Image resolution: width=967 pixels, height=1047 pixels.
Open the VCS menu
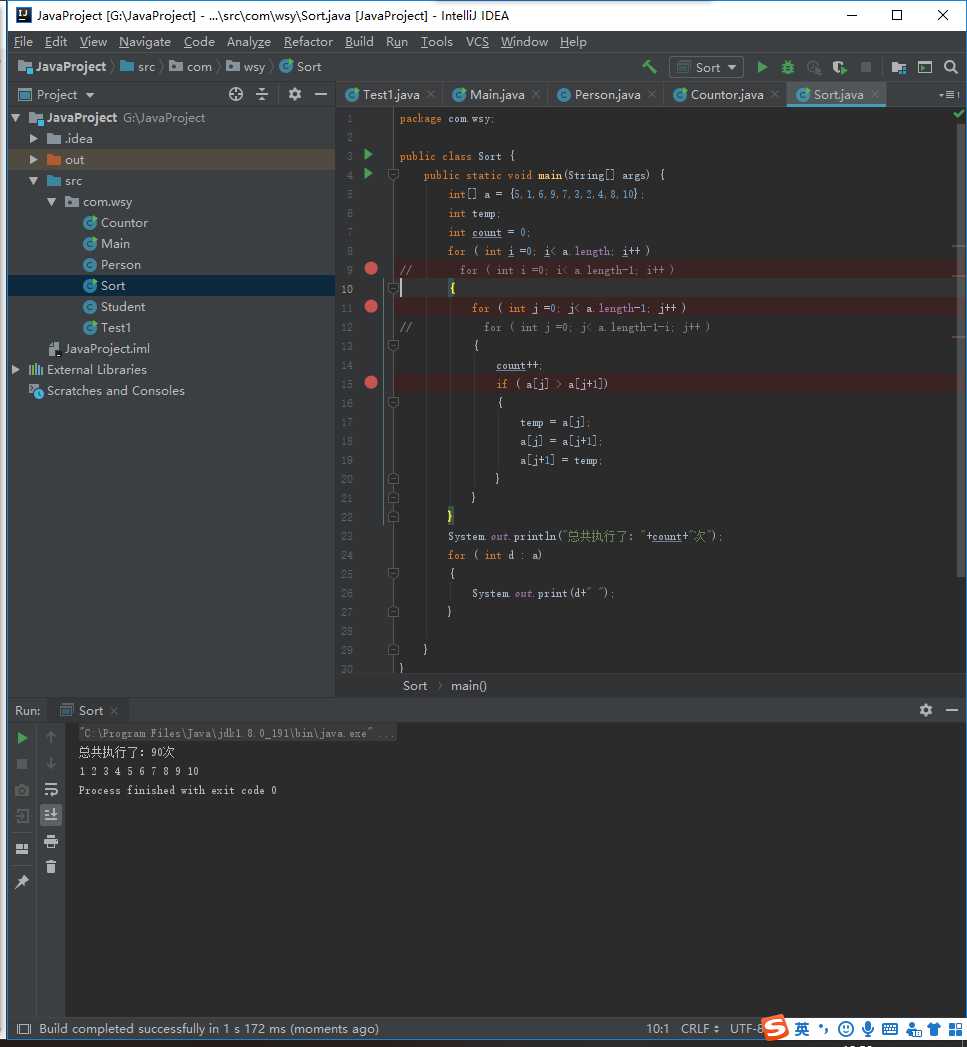click(x=477, y=41)
